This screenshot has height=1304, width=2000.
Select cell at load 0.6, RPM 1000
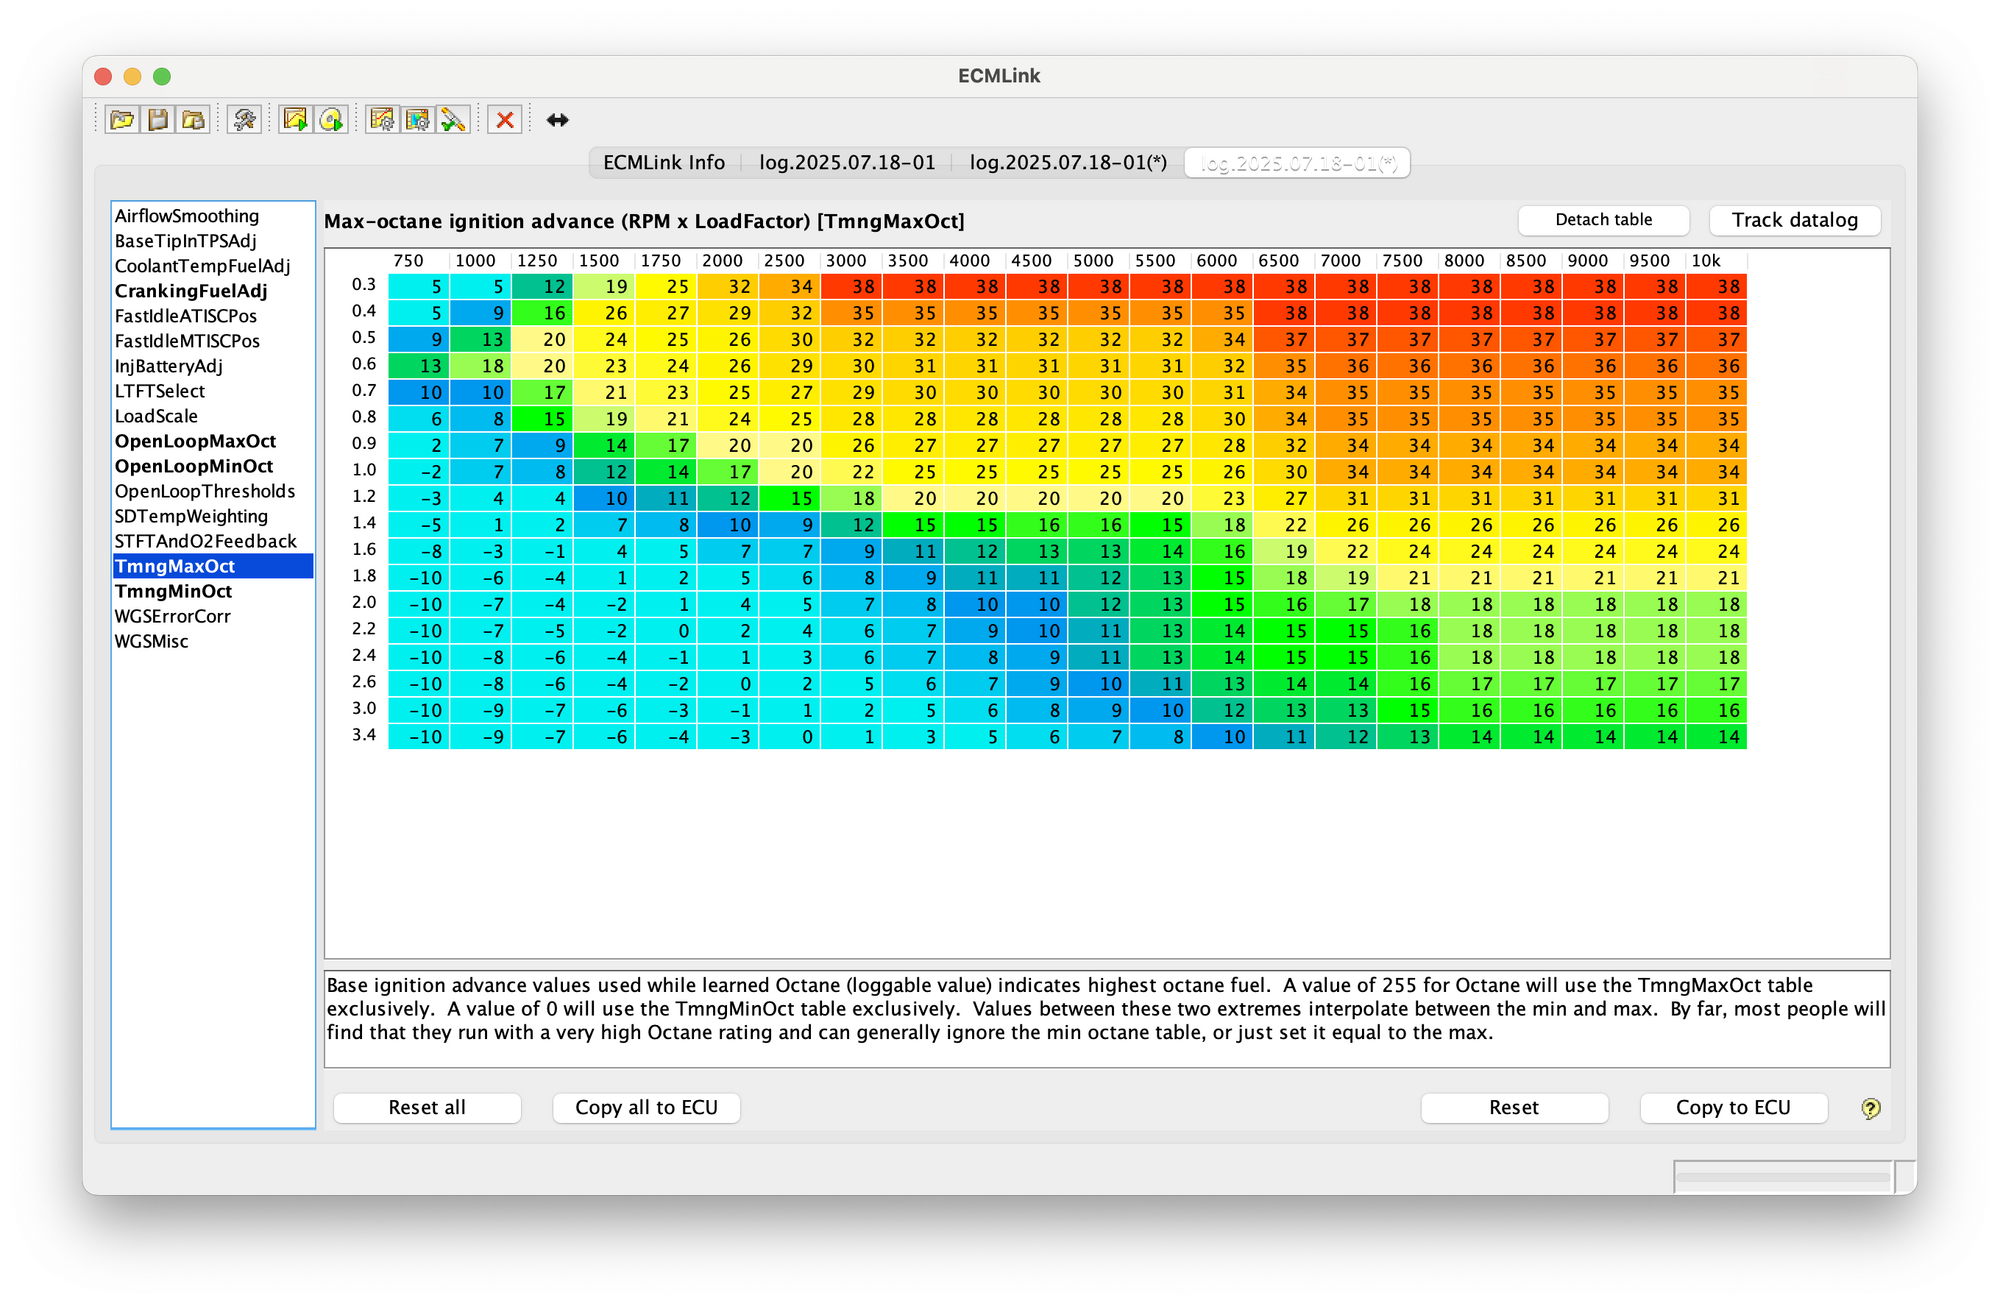tap(481, 366)
